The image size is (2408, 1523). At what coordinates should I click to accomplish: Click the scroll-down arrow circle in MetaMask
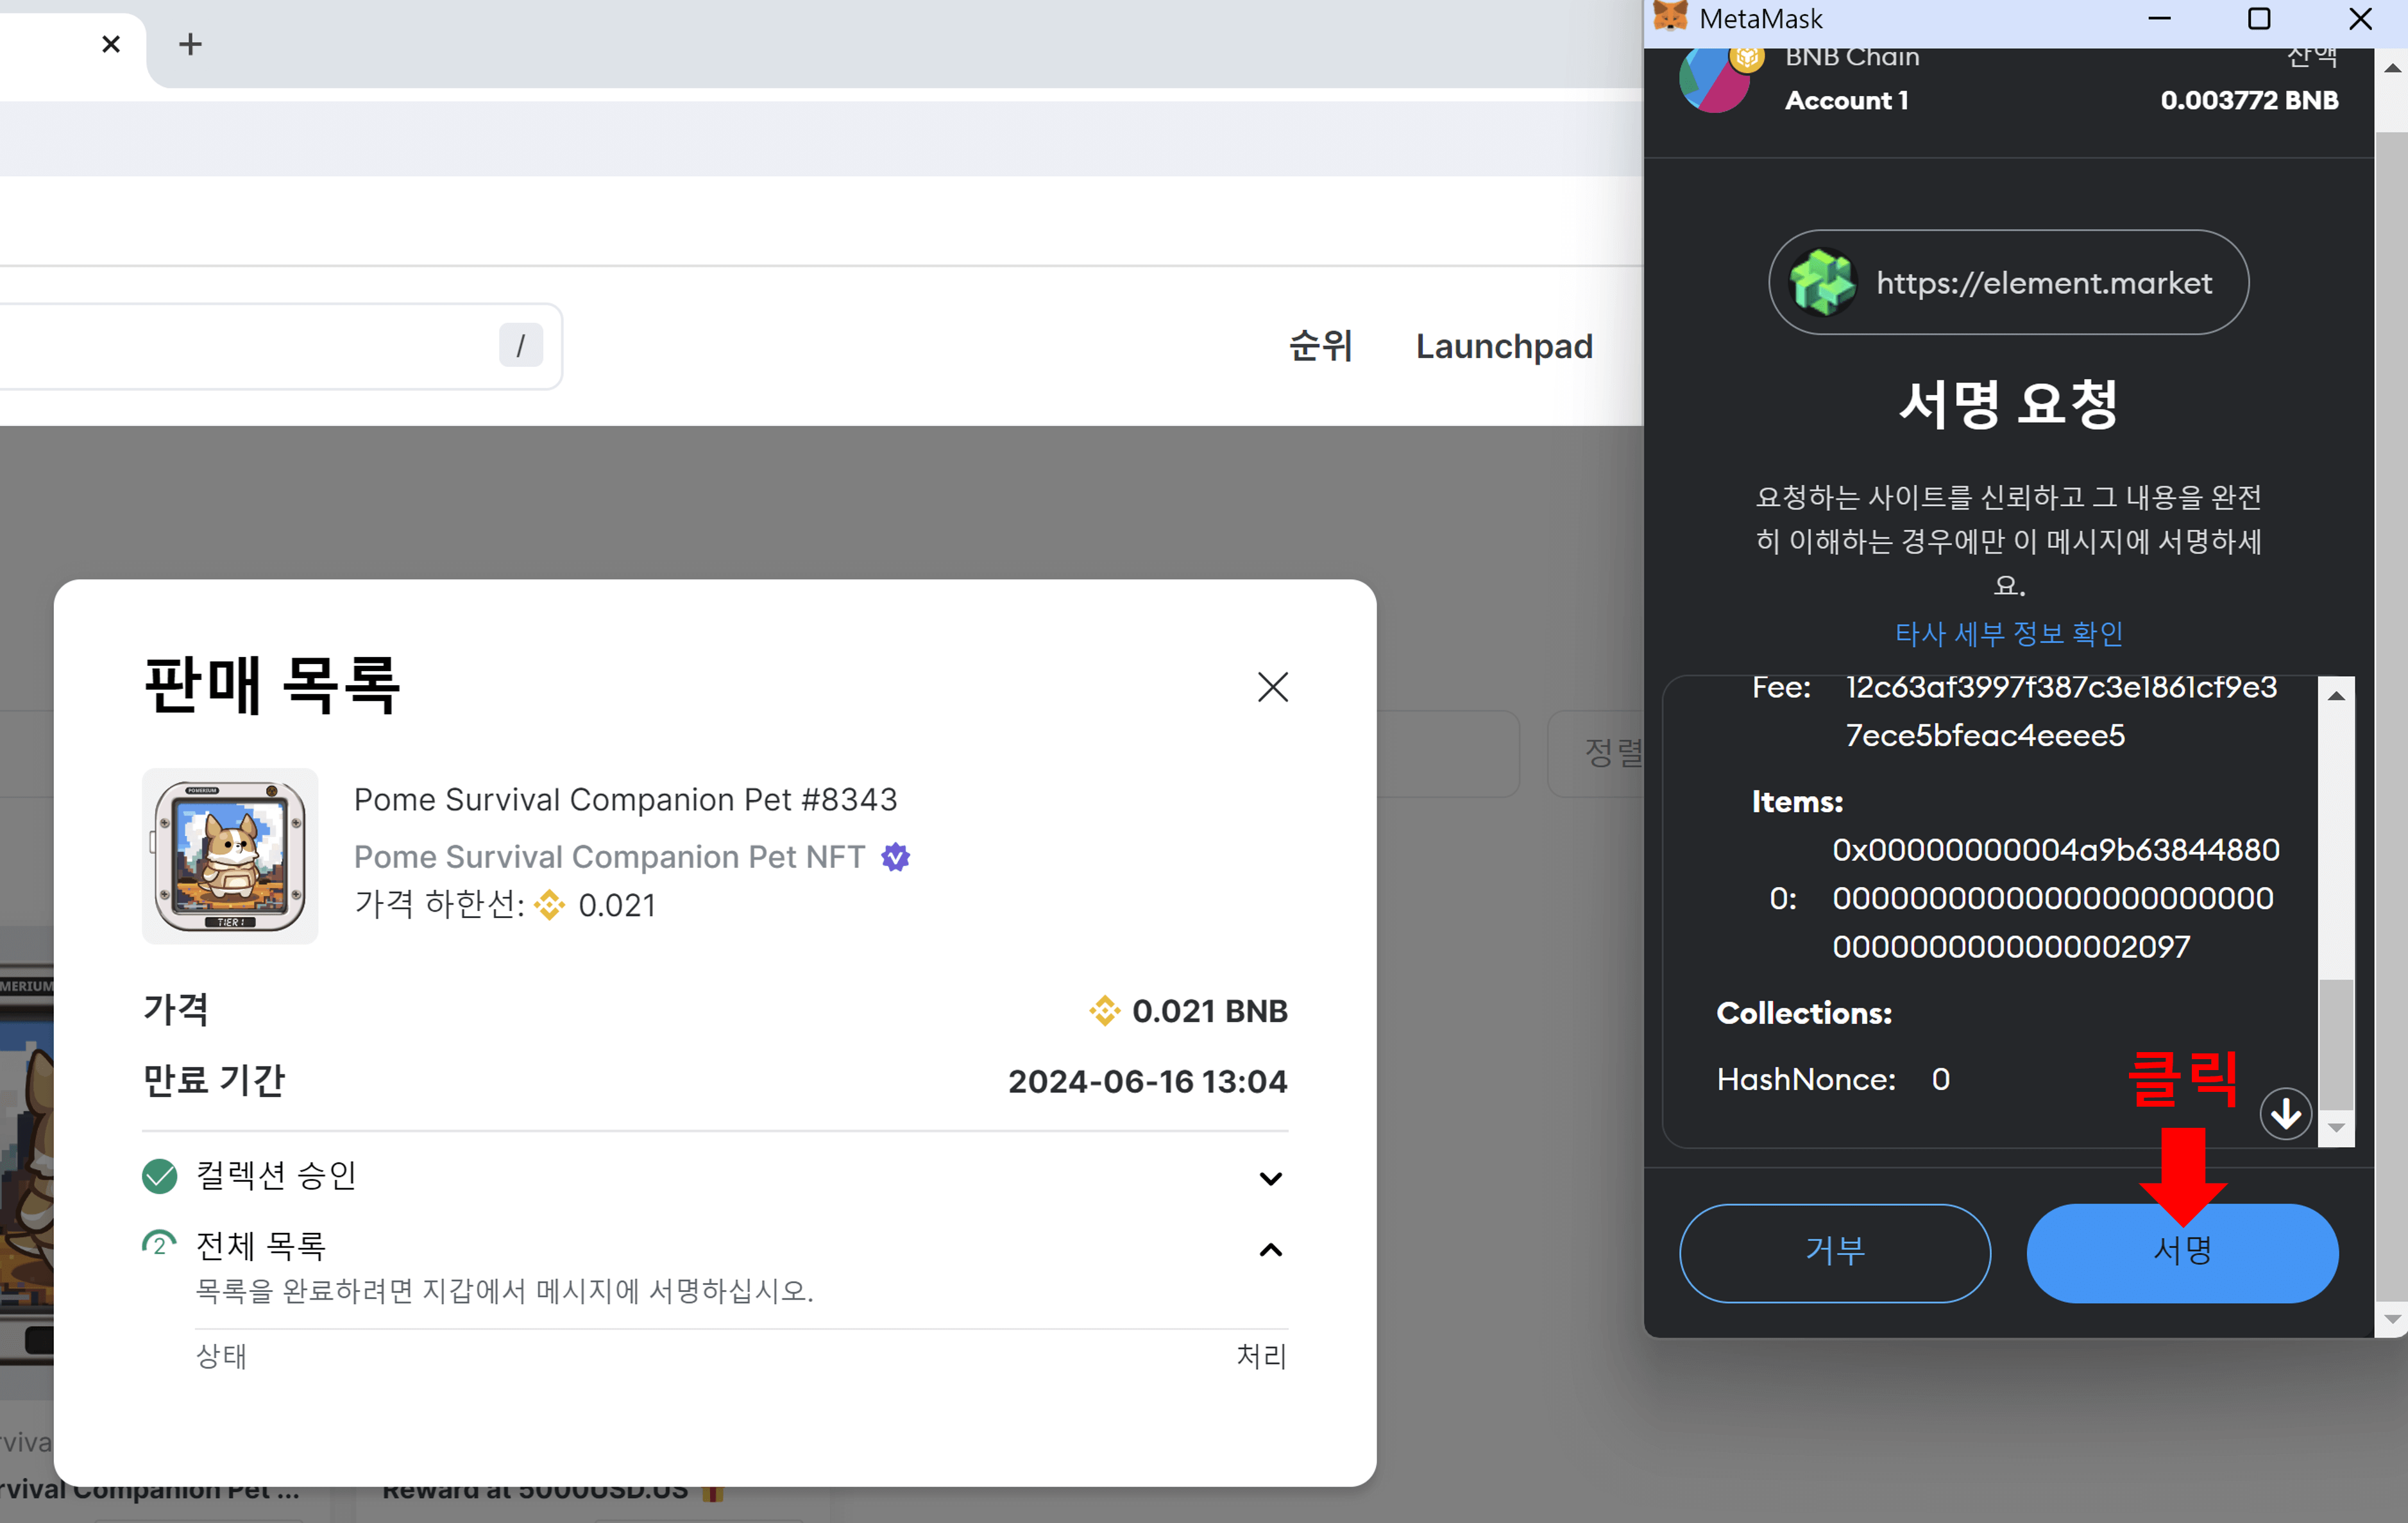click(x=2285, y=1113)
